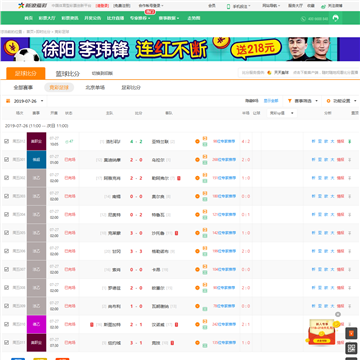Click the red card icon in 2-2 row

coord(179,178)
